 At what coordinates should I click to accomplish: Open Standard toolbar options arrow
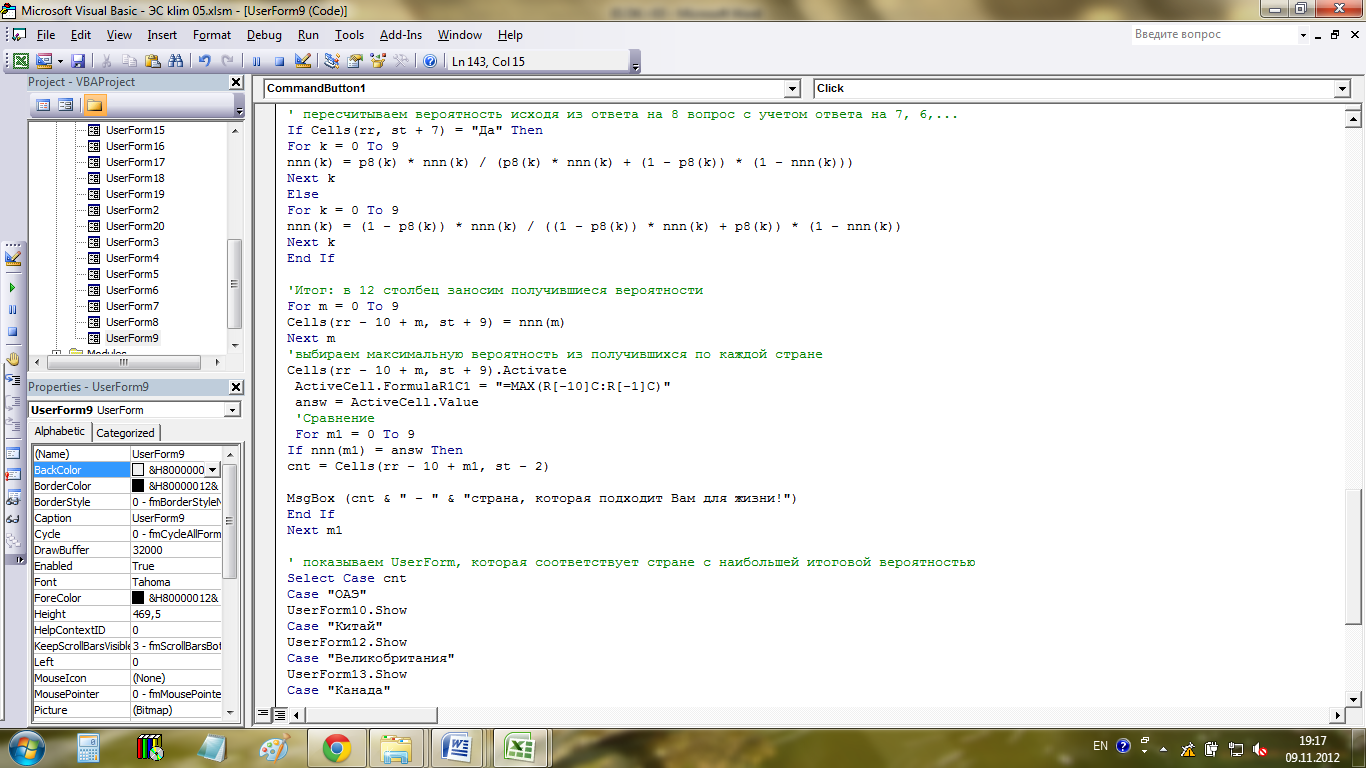point(637,66)
